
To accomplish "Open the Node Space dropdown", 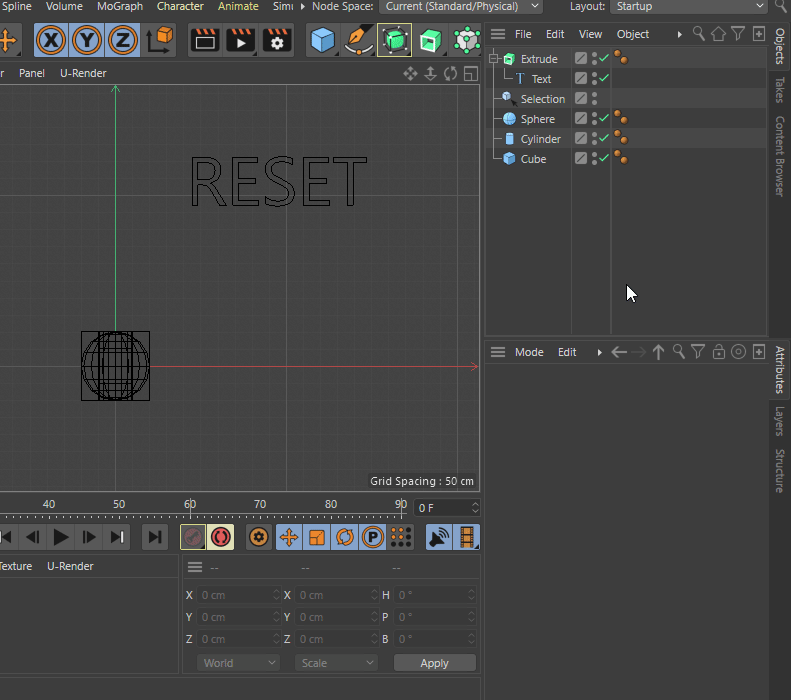I will click(461, 7).
